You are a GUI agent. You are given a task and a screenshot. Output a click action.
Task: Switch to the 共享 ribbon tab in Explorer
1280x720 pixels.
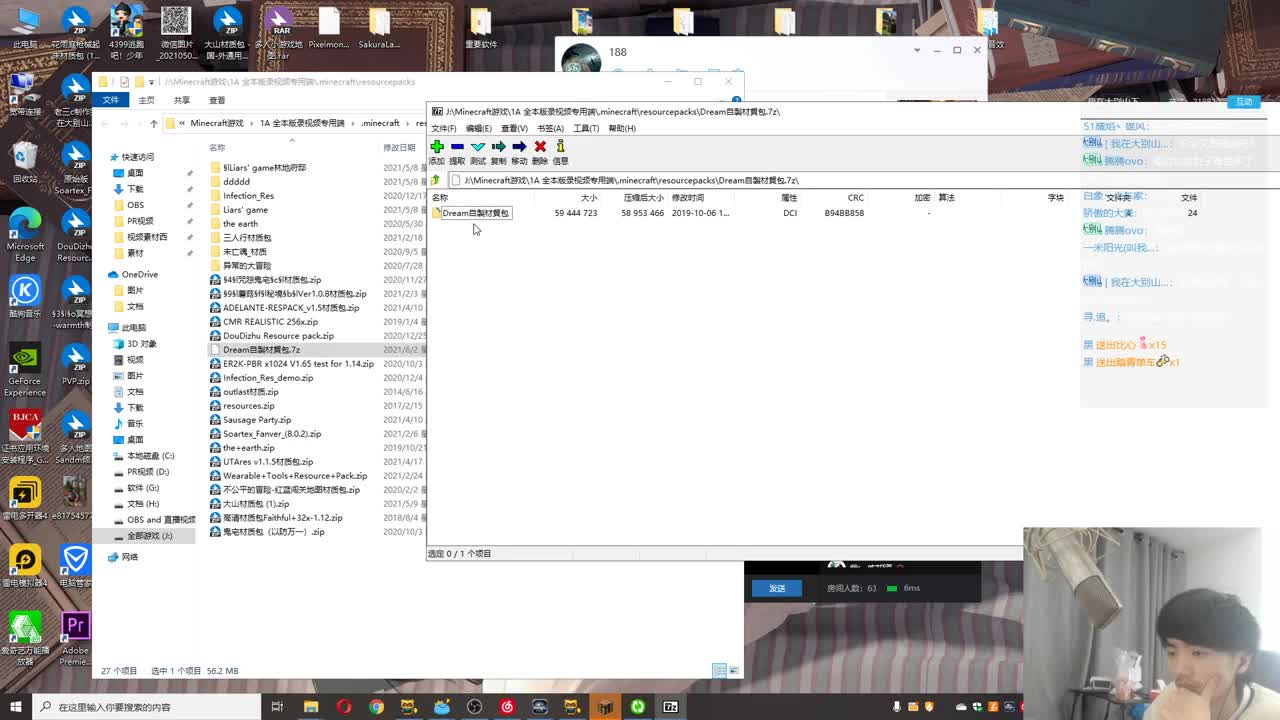pyautogui.click(x=181, y=100)
